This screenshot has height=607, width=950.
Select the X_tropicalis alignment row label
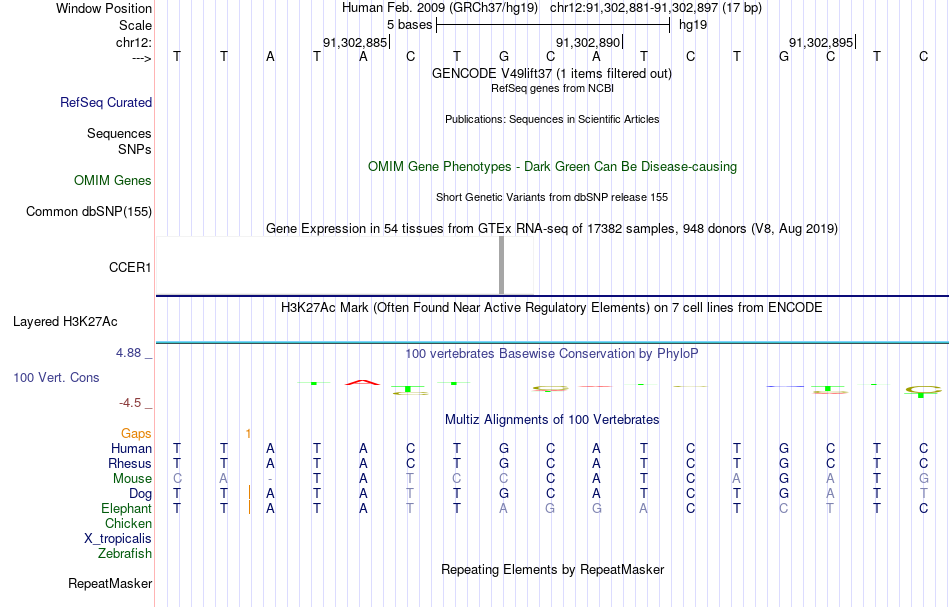[x=118, y=539]
